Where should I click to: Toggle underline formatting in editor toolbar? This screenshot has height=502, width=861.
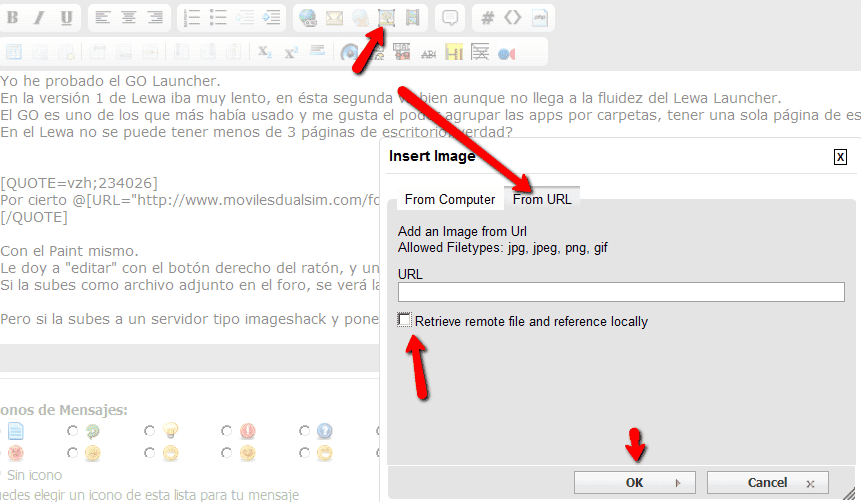pos(66,18)
